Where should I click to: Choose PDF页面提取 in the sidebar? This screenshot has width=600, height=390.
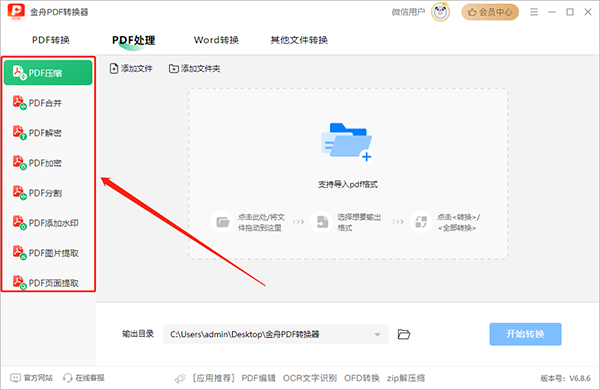click(48, 282)
